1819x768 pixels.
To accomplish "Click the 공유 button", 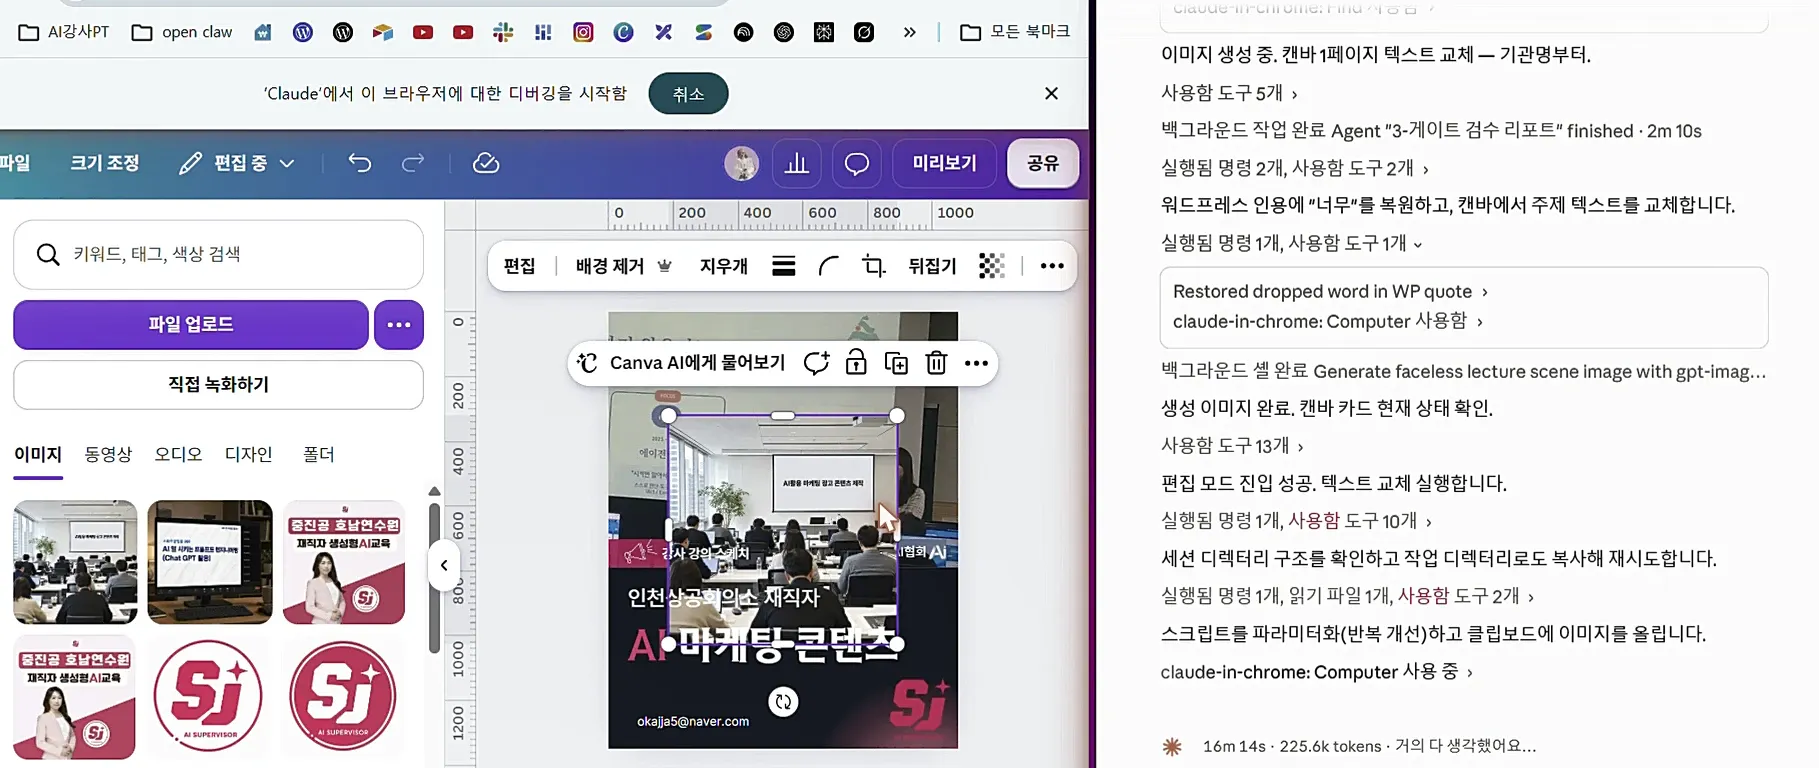I will point(1043,163).
